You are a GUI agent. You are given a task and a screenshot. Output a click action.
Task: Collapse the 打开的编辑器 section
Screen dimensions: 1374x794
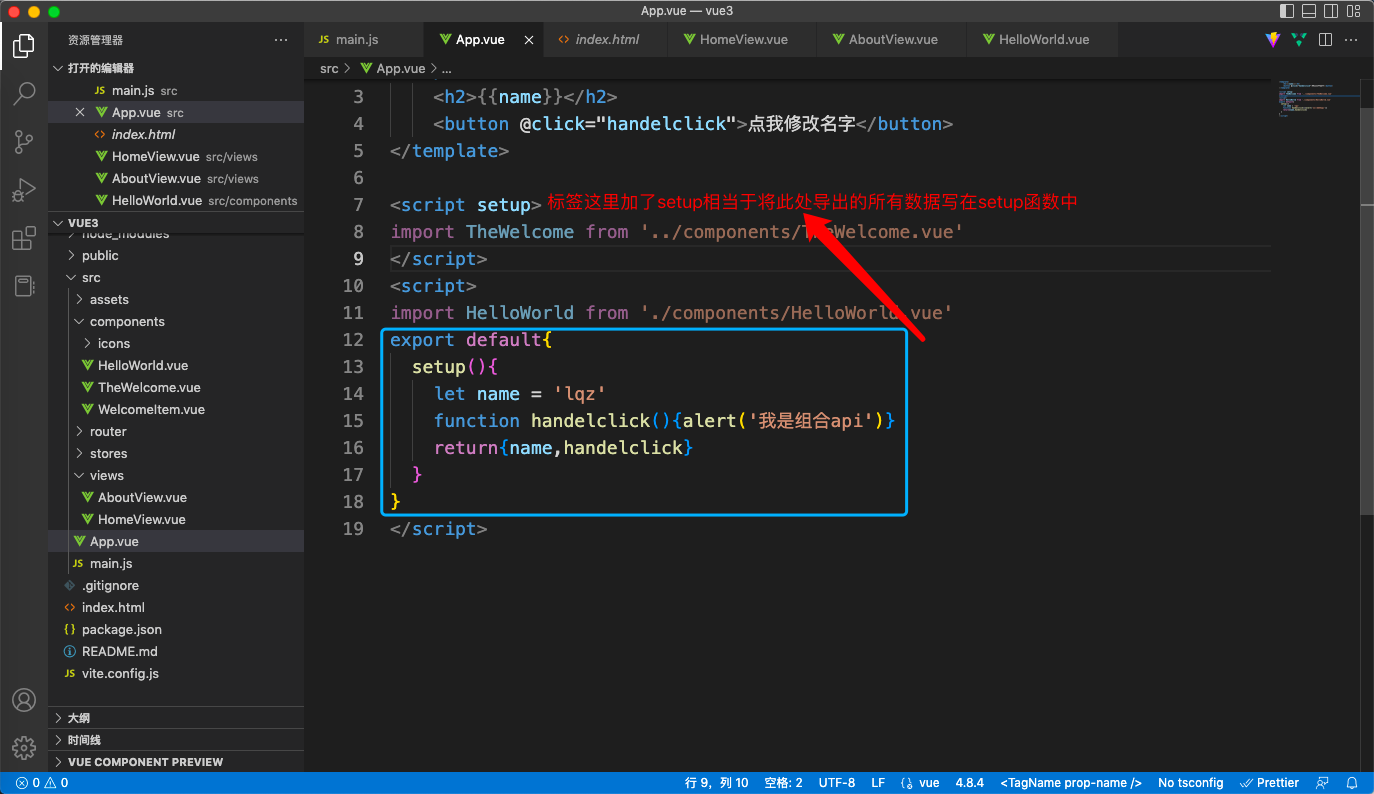pyautogui.click(x=176, y=68)
